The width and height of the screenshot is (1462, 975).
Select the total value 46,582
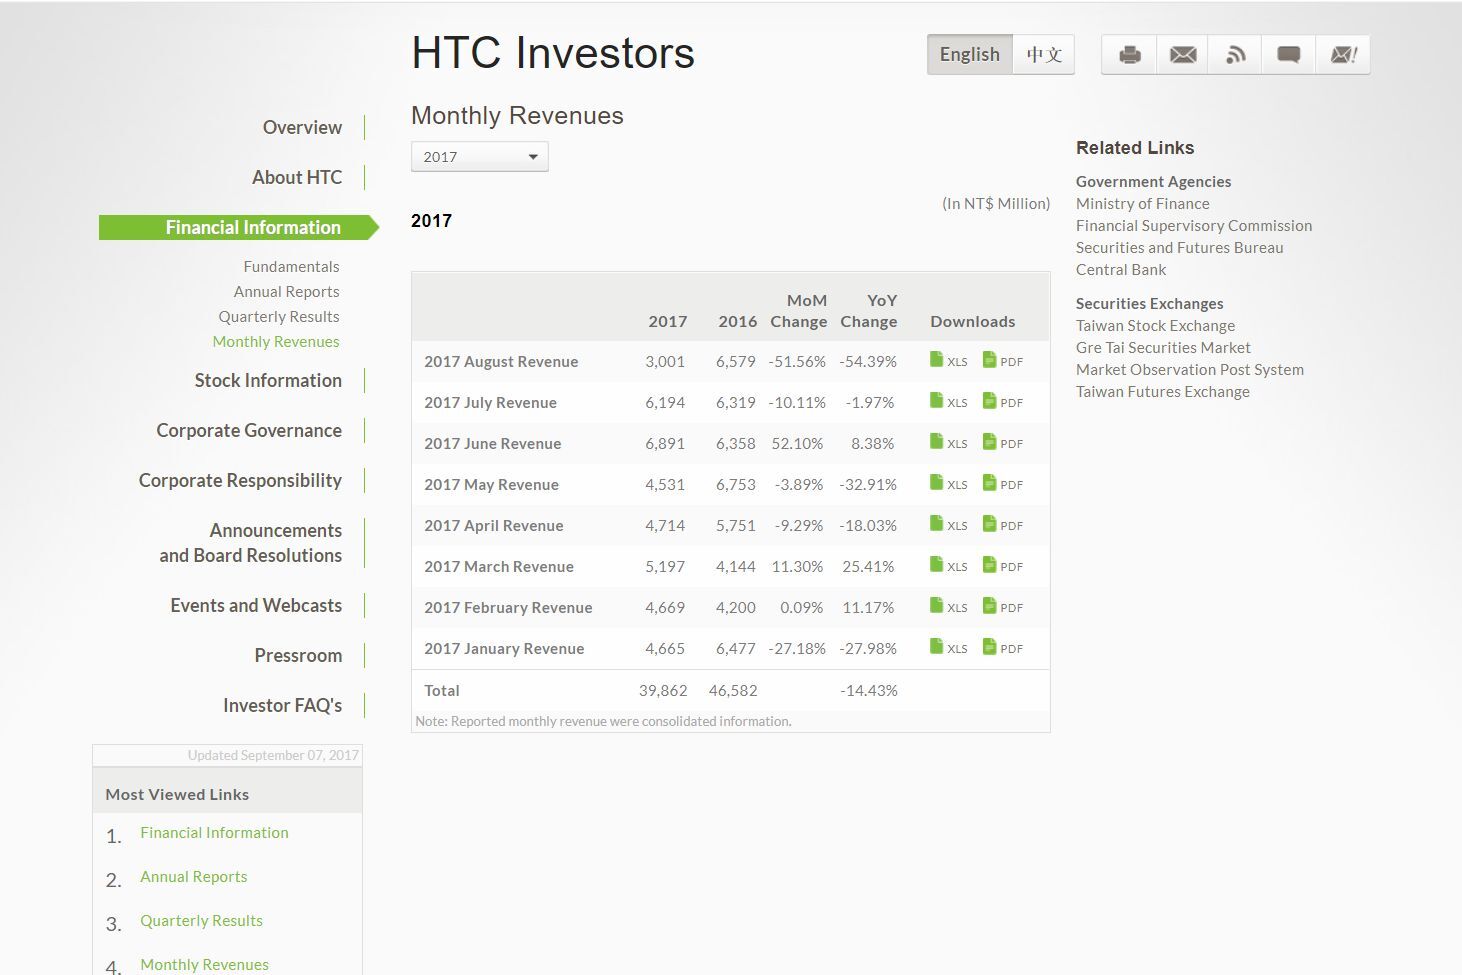click(x=733, y=690)
